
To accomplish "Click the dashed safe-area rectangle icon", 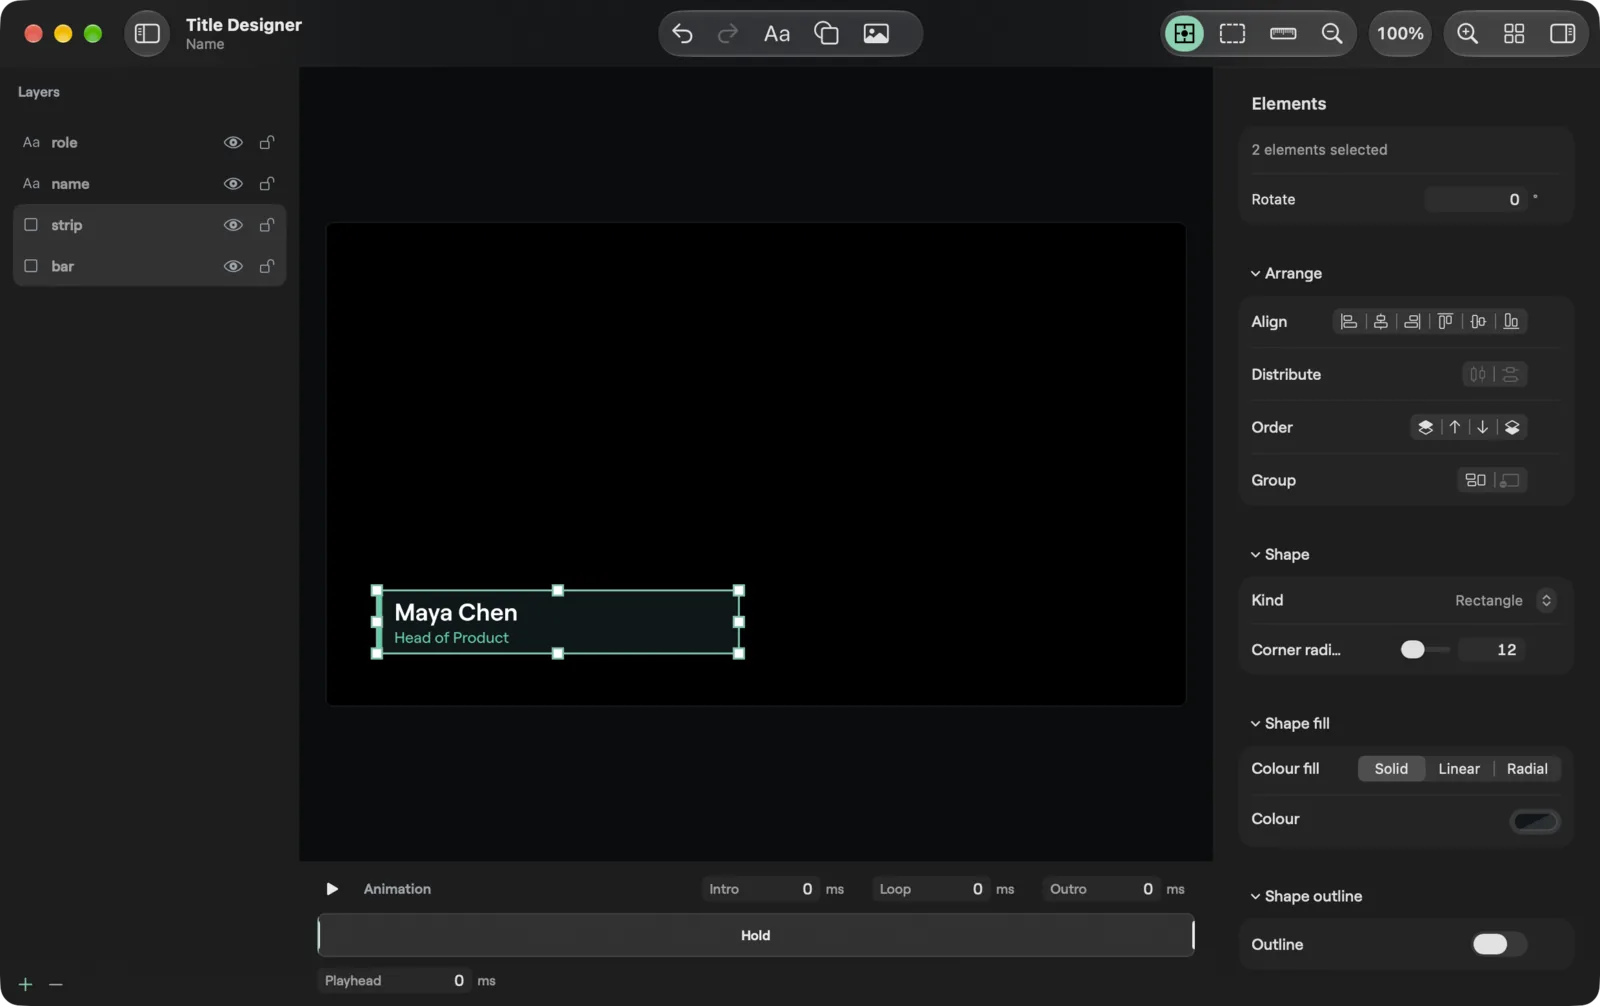I will 1232,33.
